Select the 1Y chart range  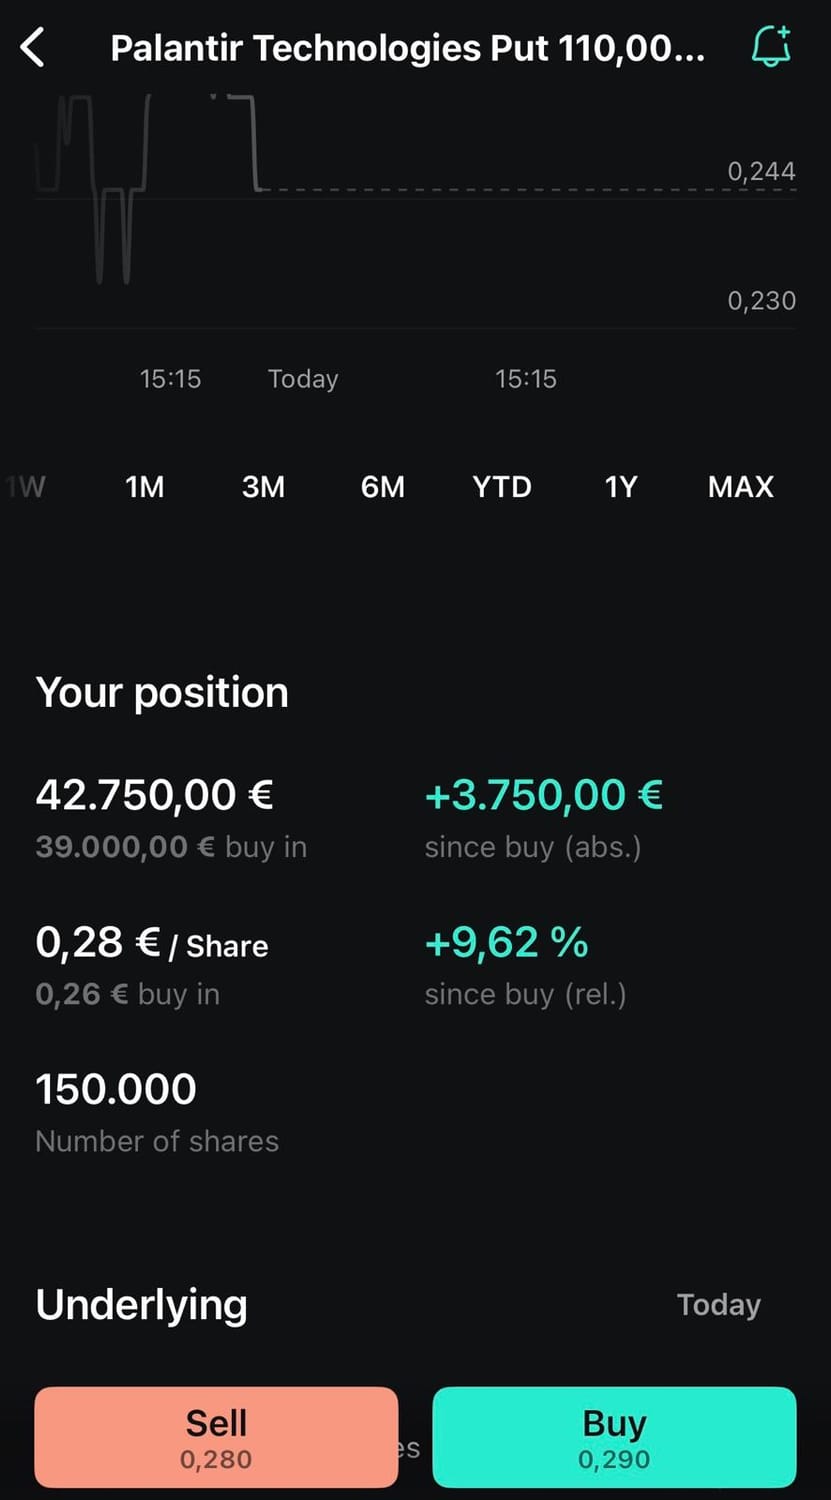621,487
